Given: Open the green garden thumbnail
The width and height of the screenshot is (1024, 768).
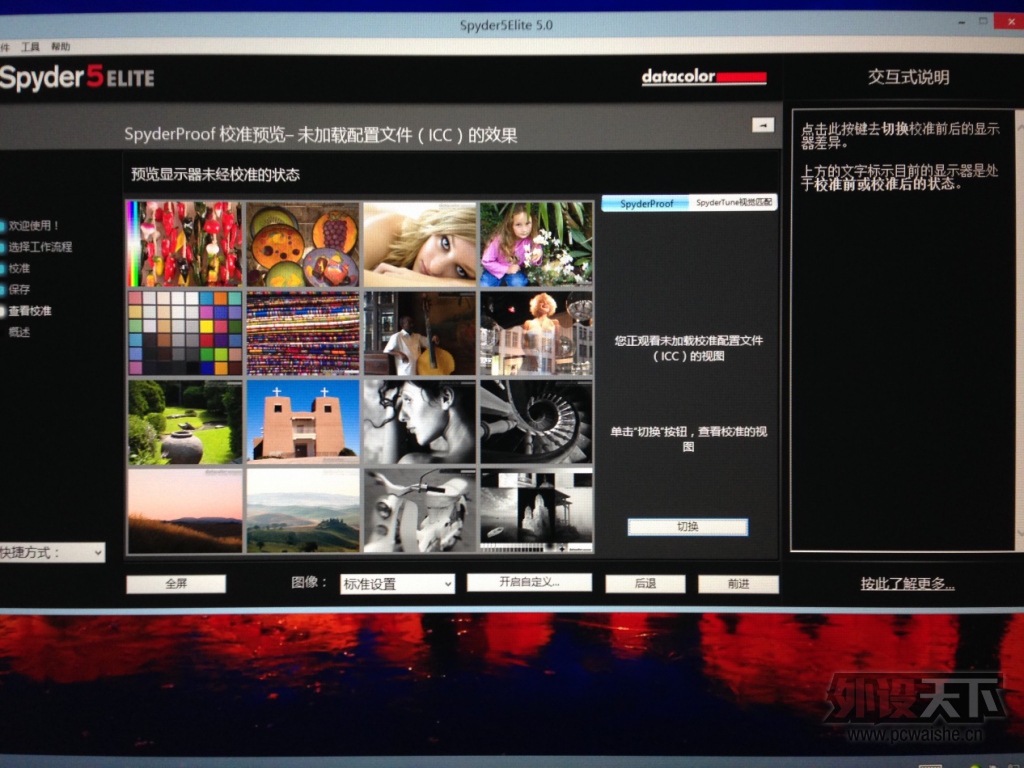Looking at the screenshot, I should 185,422.
